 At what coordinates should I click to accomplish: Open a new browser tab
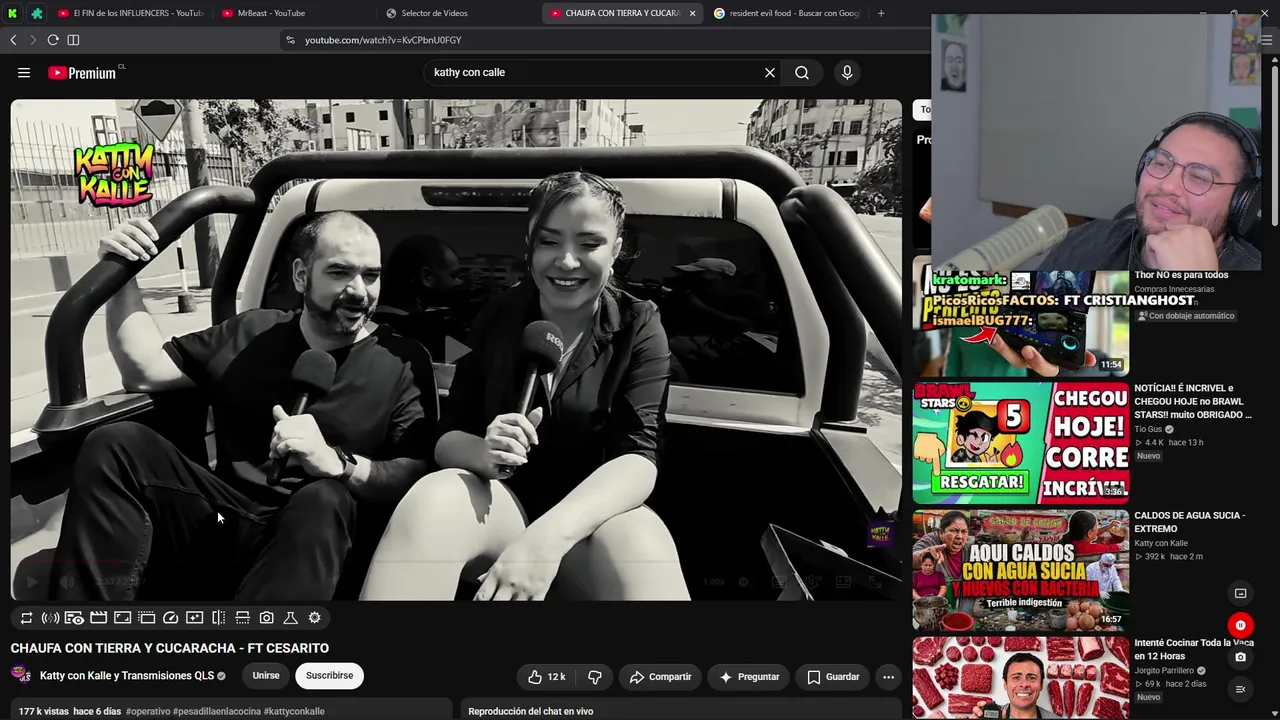pos(881,13)
